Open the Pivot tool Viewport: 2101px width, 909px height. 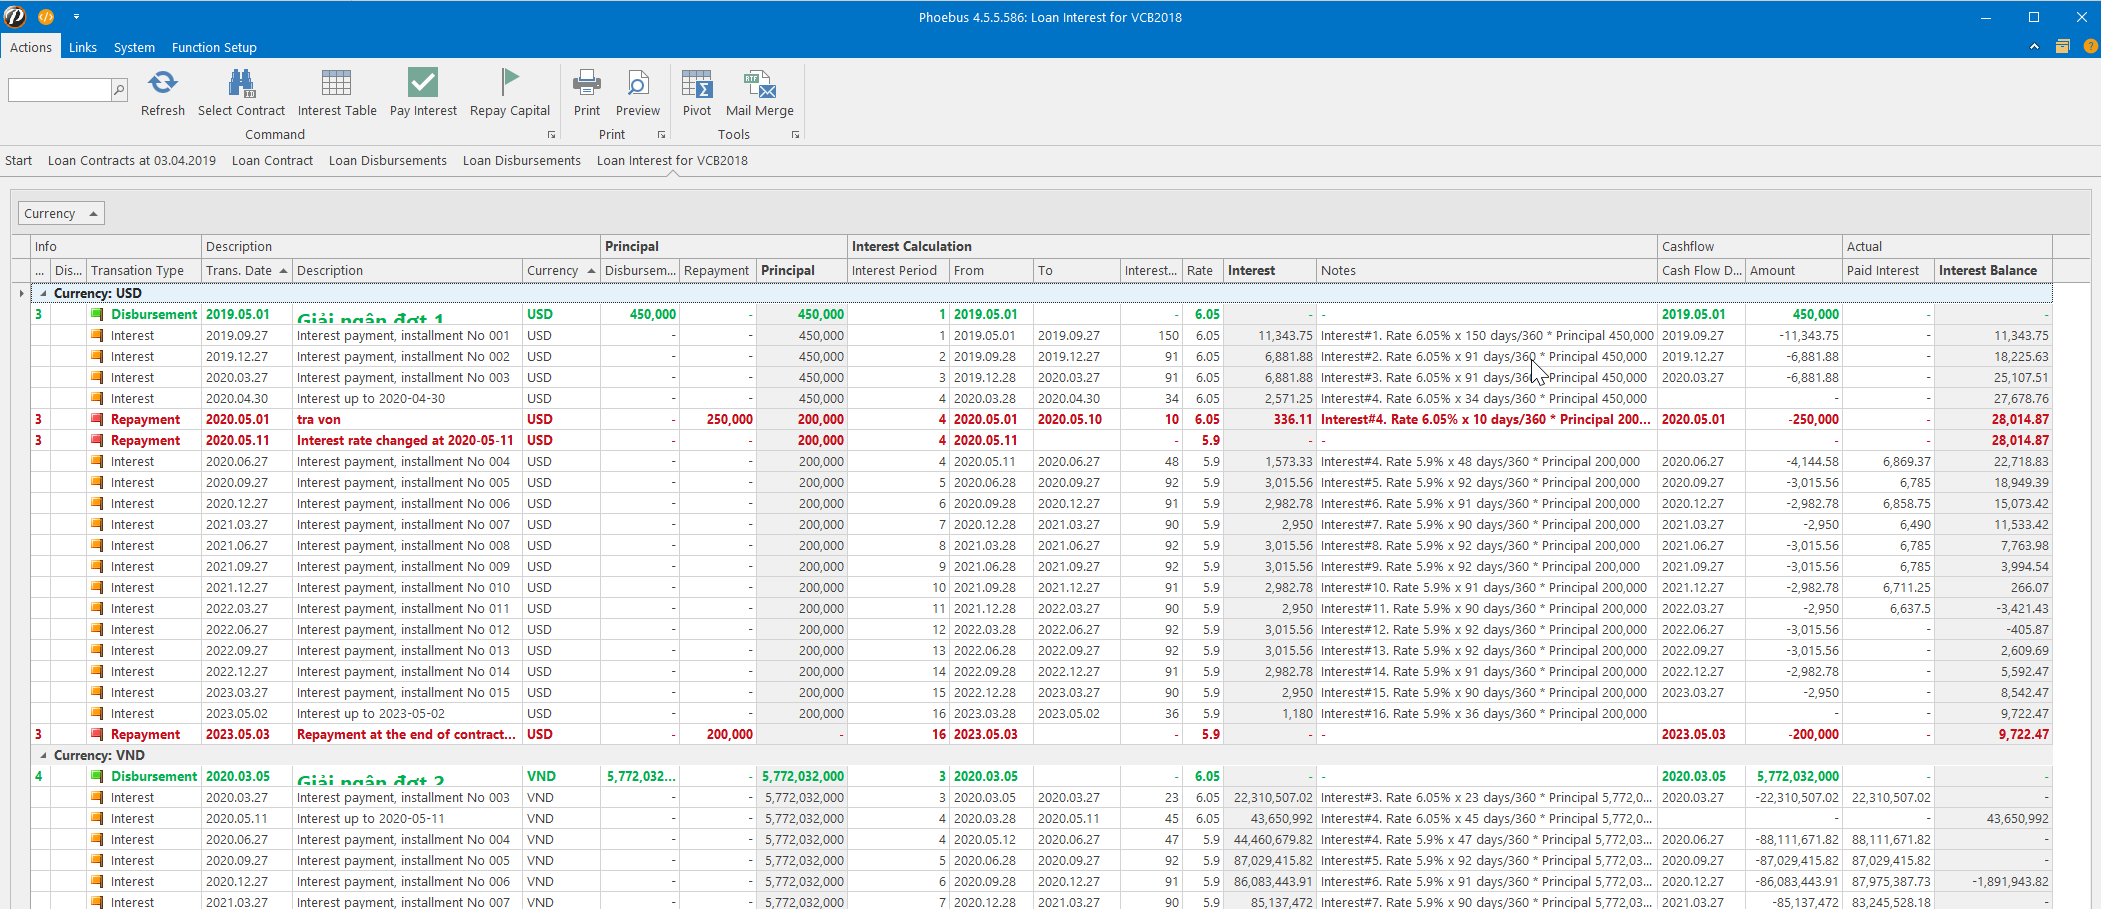(x=696, y=83)
